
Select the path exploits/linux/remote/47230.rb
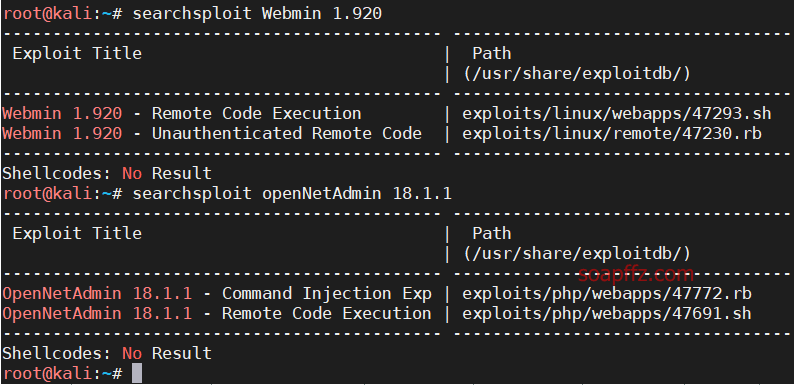pos(612,134)
